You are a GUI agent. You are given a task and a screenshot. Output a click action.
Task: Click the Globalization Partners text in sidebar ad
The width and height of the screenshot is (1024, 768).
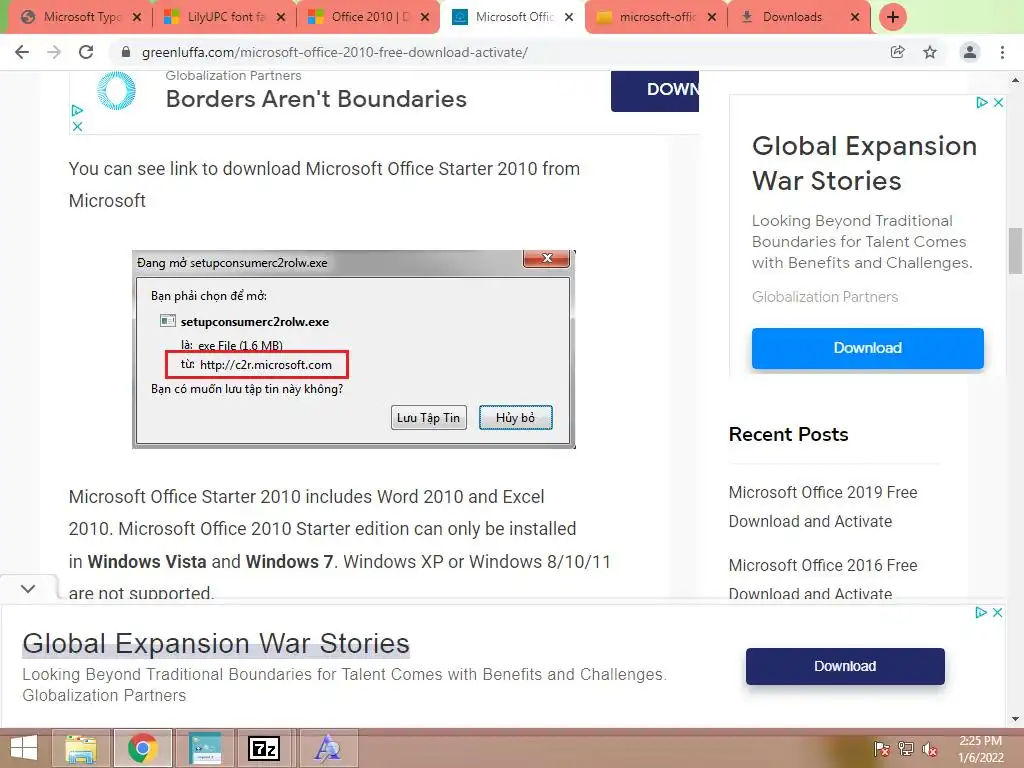coord(825,297)
